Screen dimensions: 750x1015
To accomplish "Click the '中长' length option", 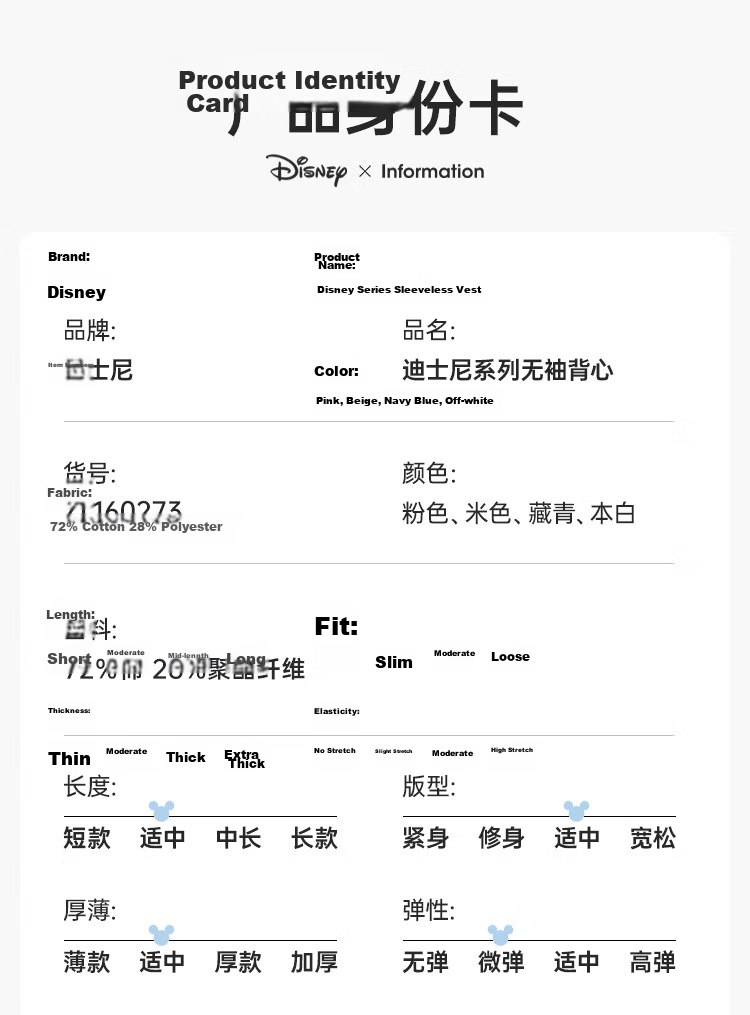I will 238,838.
